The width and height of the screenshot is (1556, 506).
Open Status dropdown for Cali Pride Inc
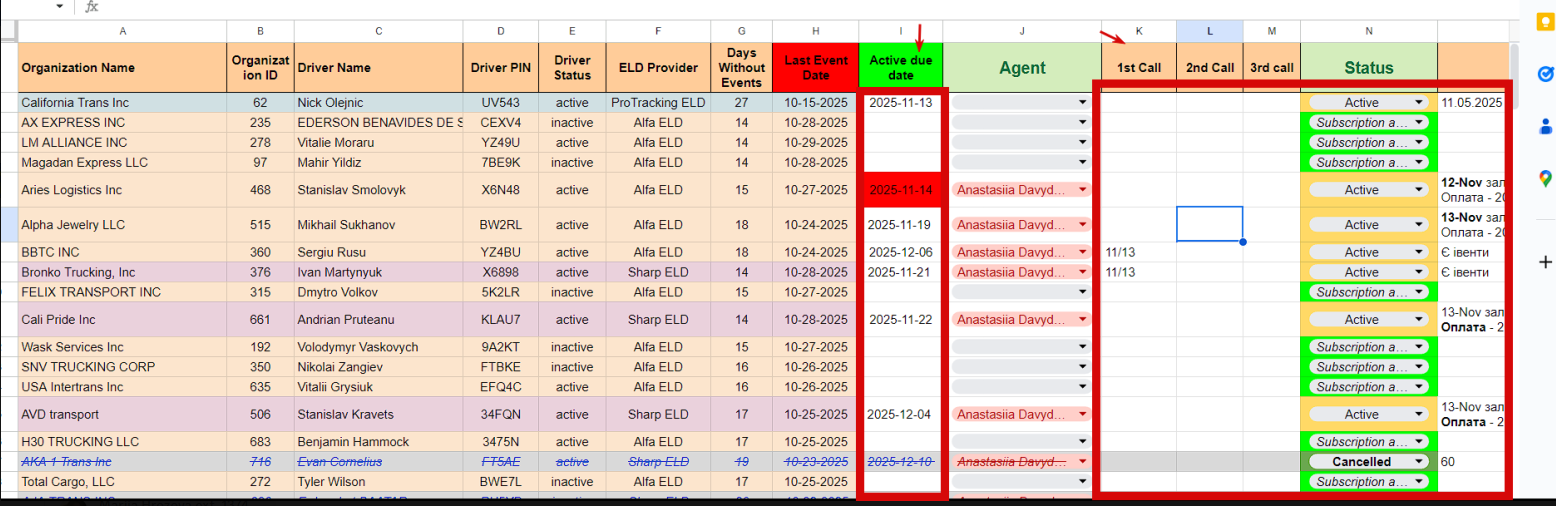pyautogui.click(x=1419, y=320)
